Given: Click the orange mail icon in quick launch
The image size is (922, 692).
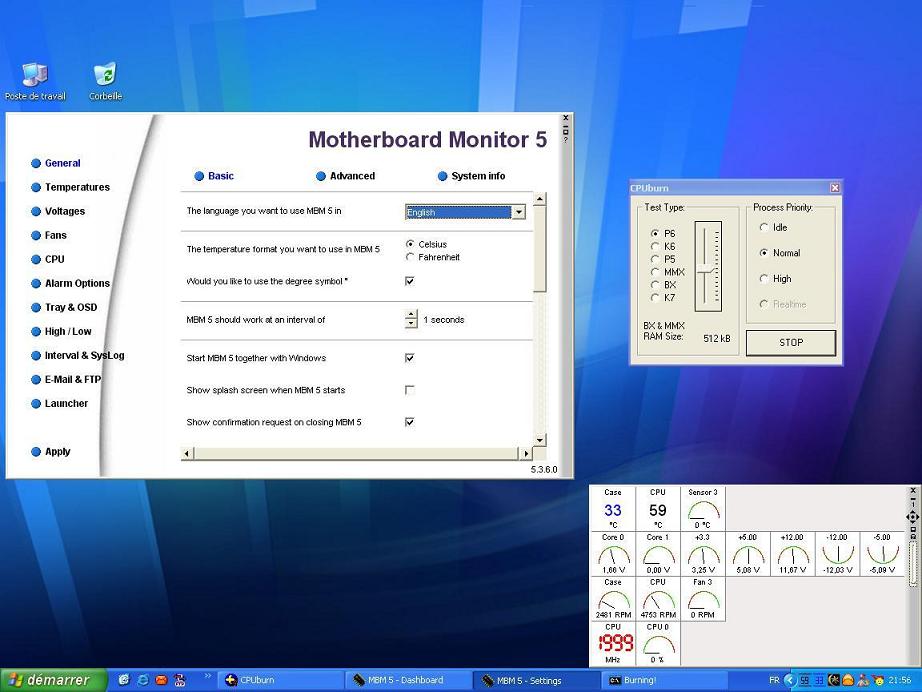Looking at the screenshot, I should pos(161,680).
